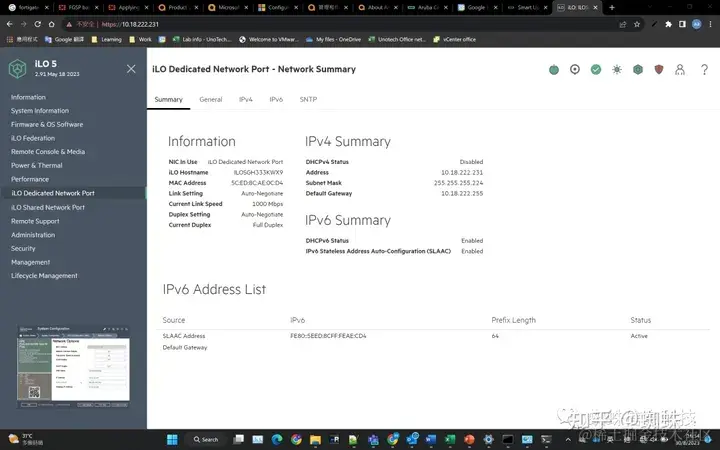Image resolution: width=720 pixels, height=450 pixels.
Task: Show hidden system tray icons chevron
Action: [568, 440]
